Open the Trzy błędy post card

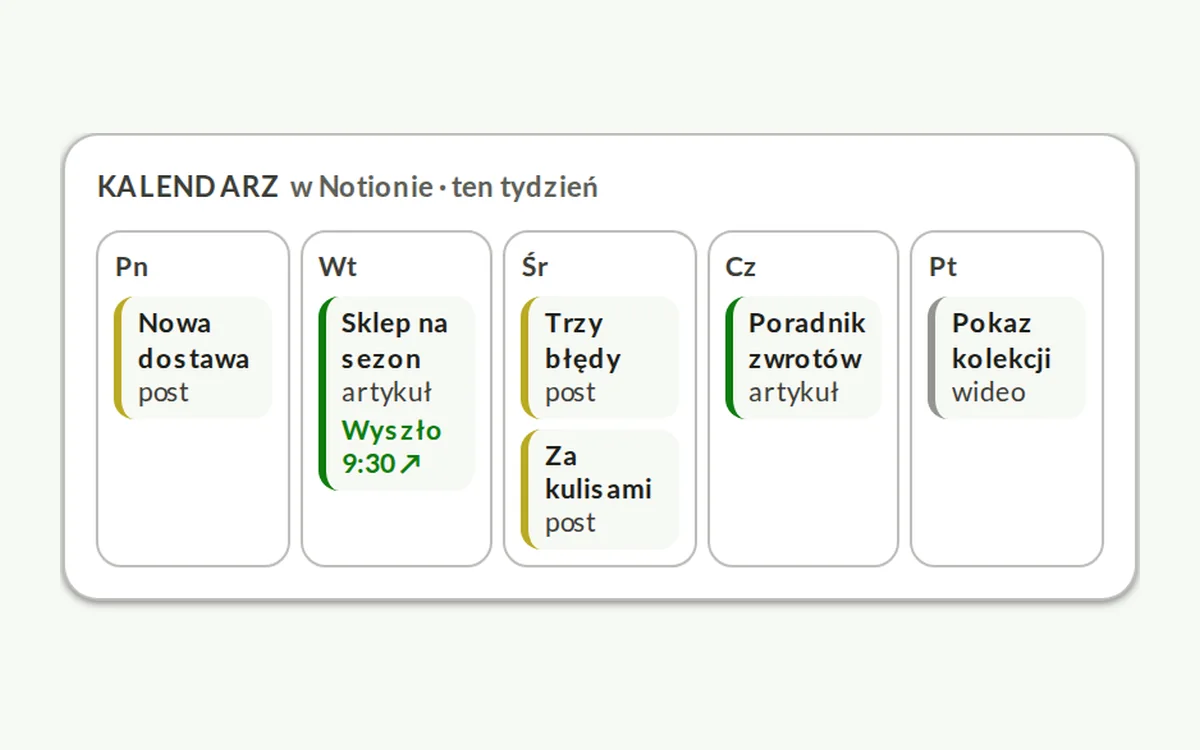[600, 357]
